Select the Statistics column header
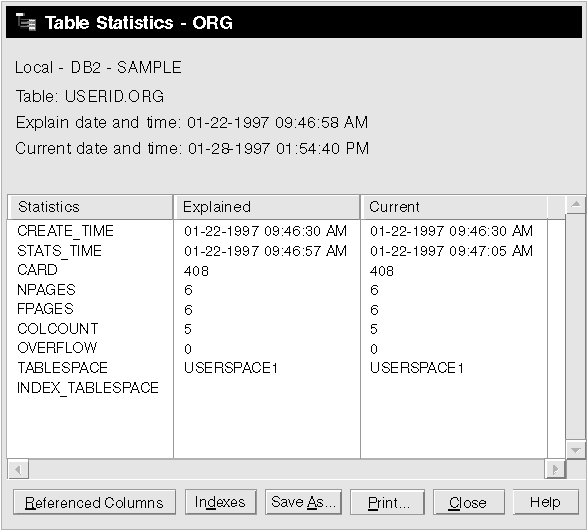The width and height of the screenshot is (588, 531). (x=90, y=207)
